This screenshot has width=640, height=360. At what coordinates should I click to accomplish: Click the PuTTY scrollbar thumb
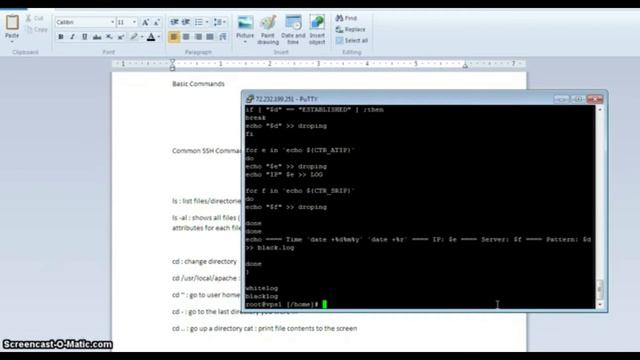600,289
